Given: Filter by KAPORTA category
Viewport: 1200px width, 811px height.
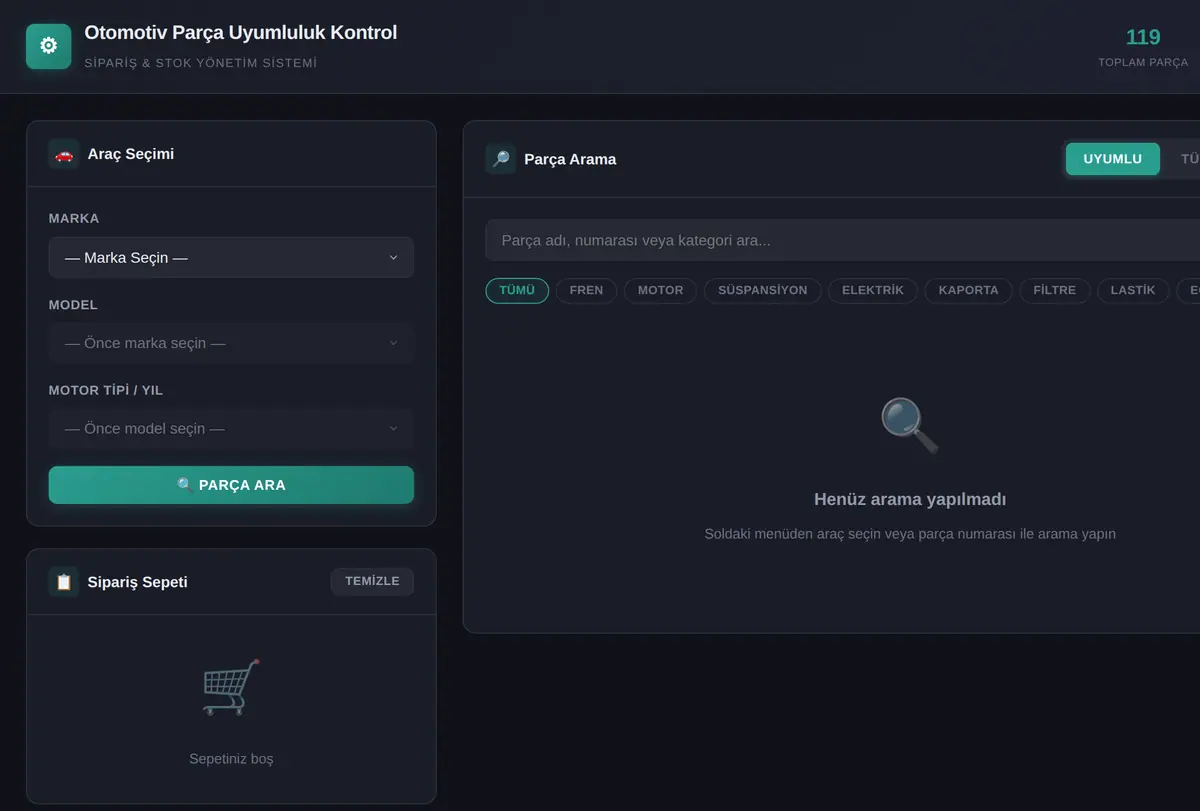Looking at the screenshot, I should pos(969,290).
